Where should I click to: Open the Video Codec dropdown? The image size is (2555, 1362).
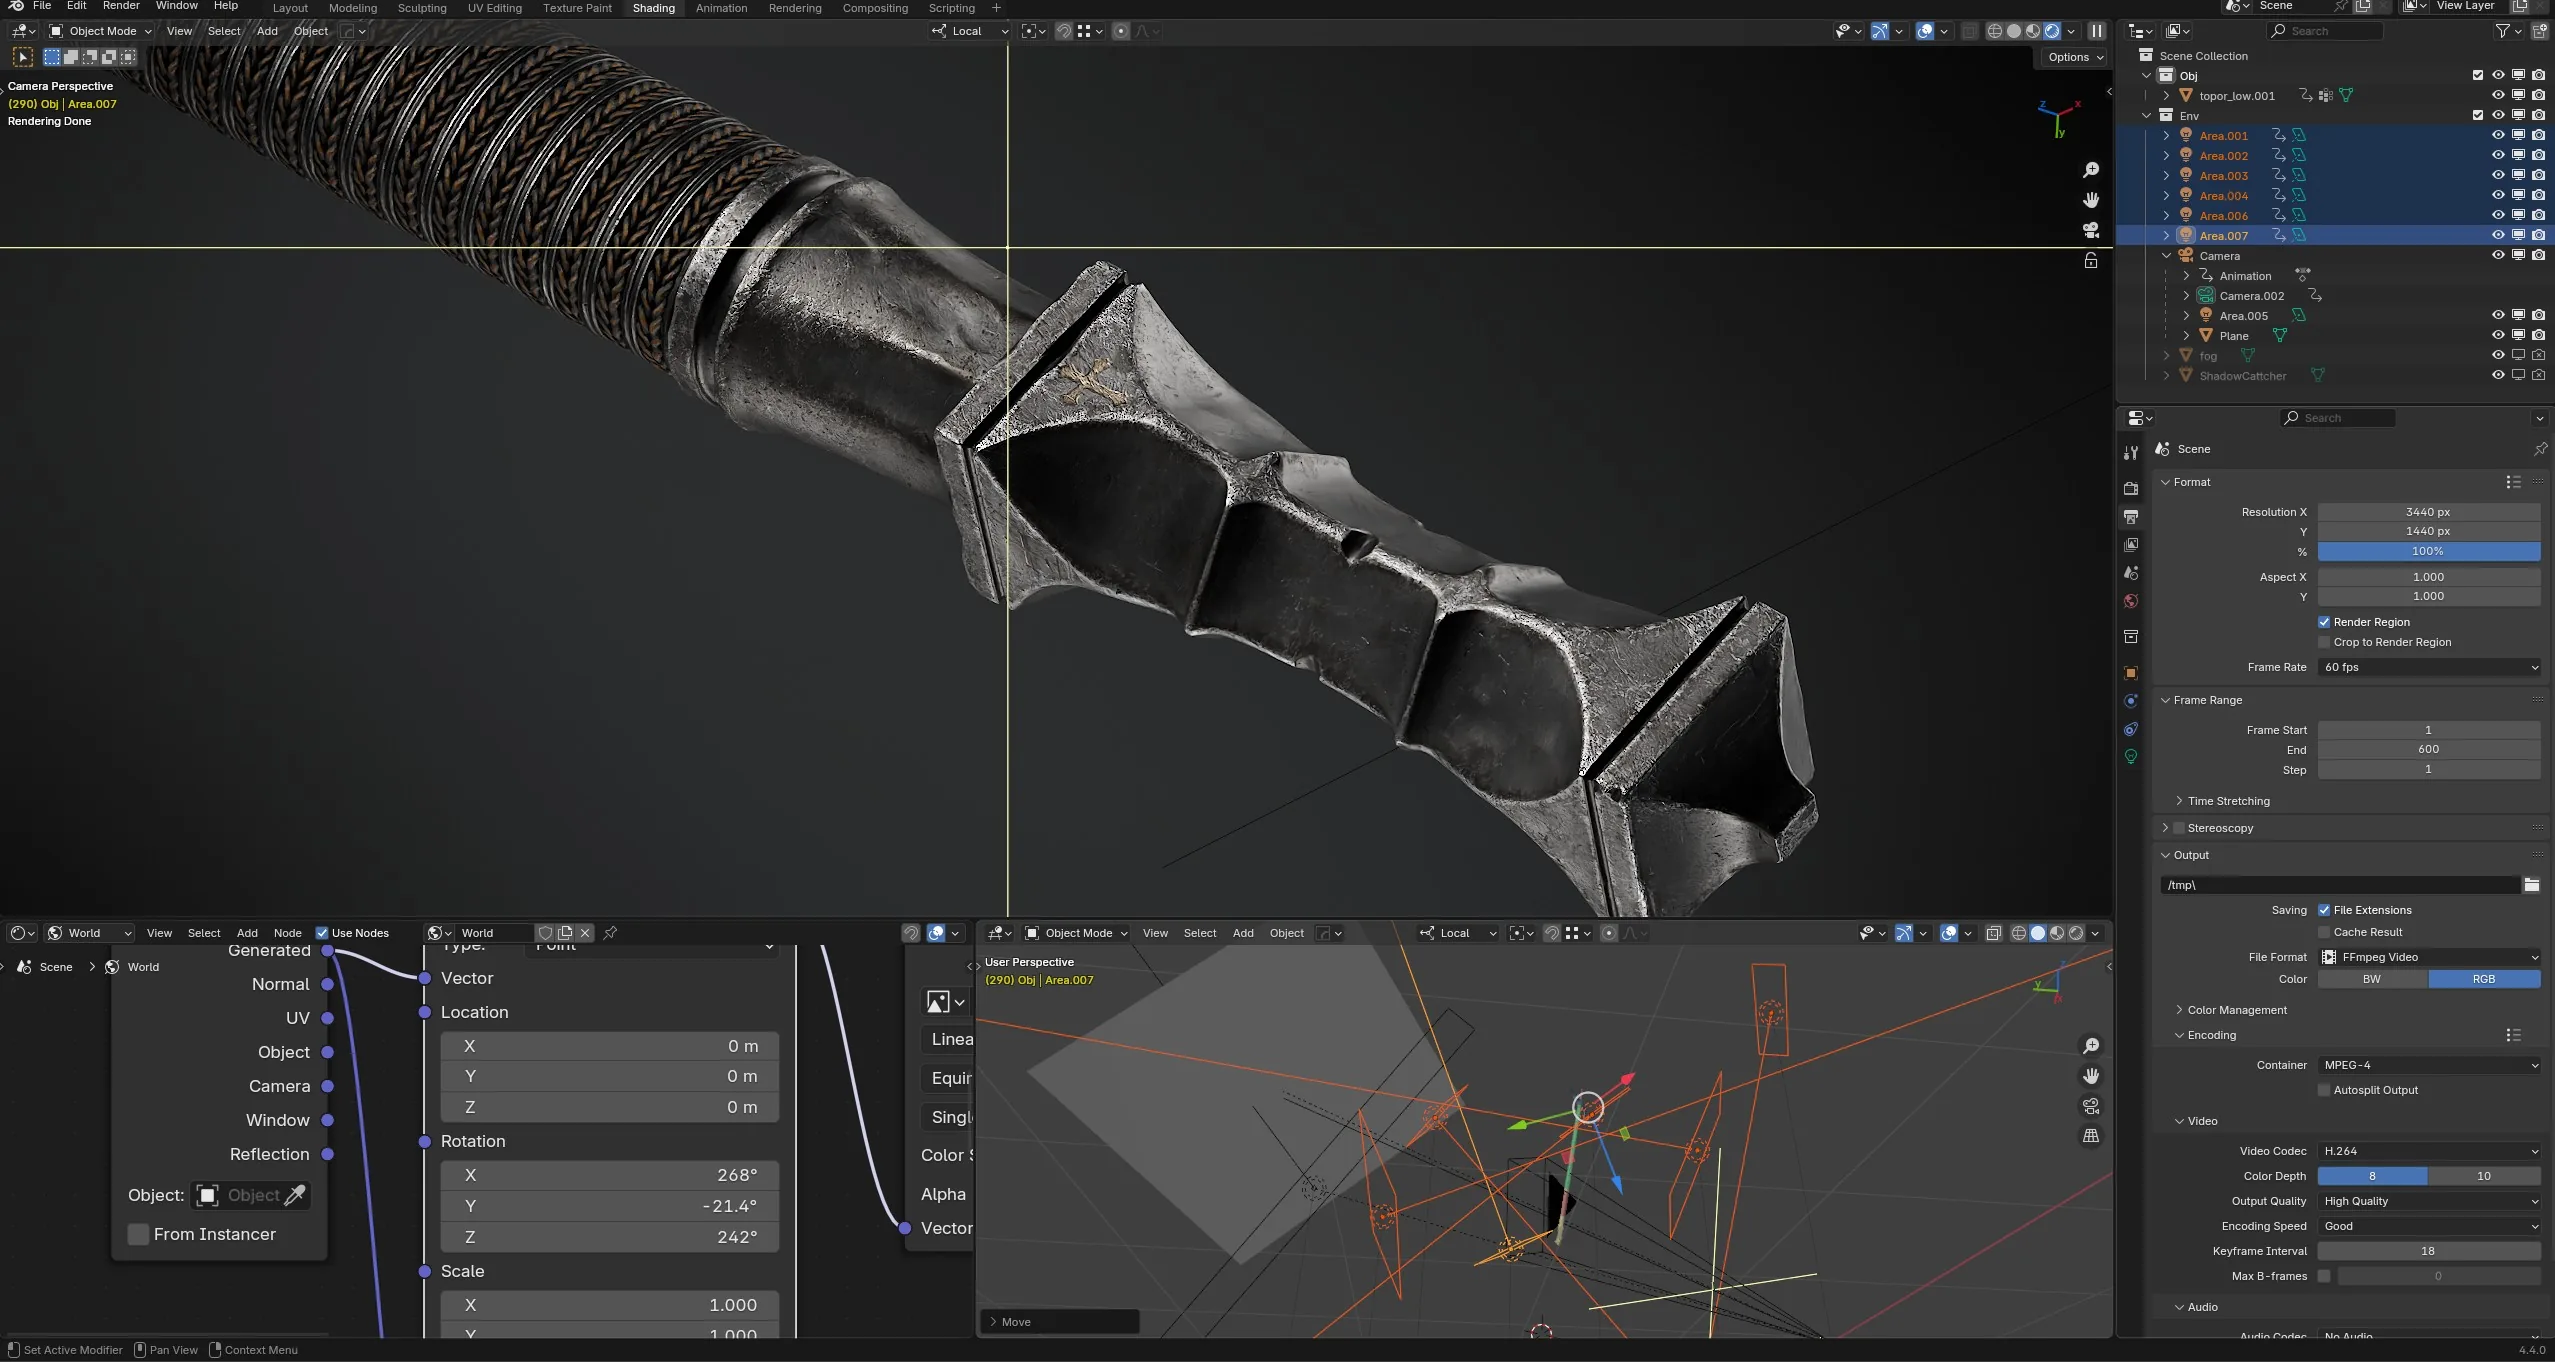click(2429, 1151)
